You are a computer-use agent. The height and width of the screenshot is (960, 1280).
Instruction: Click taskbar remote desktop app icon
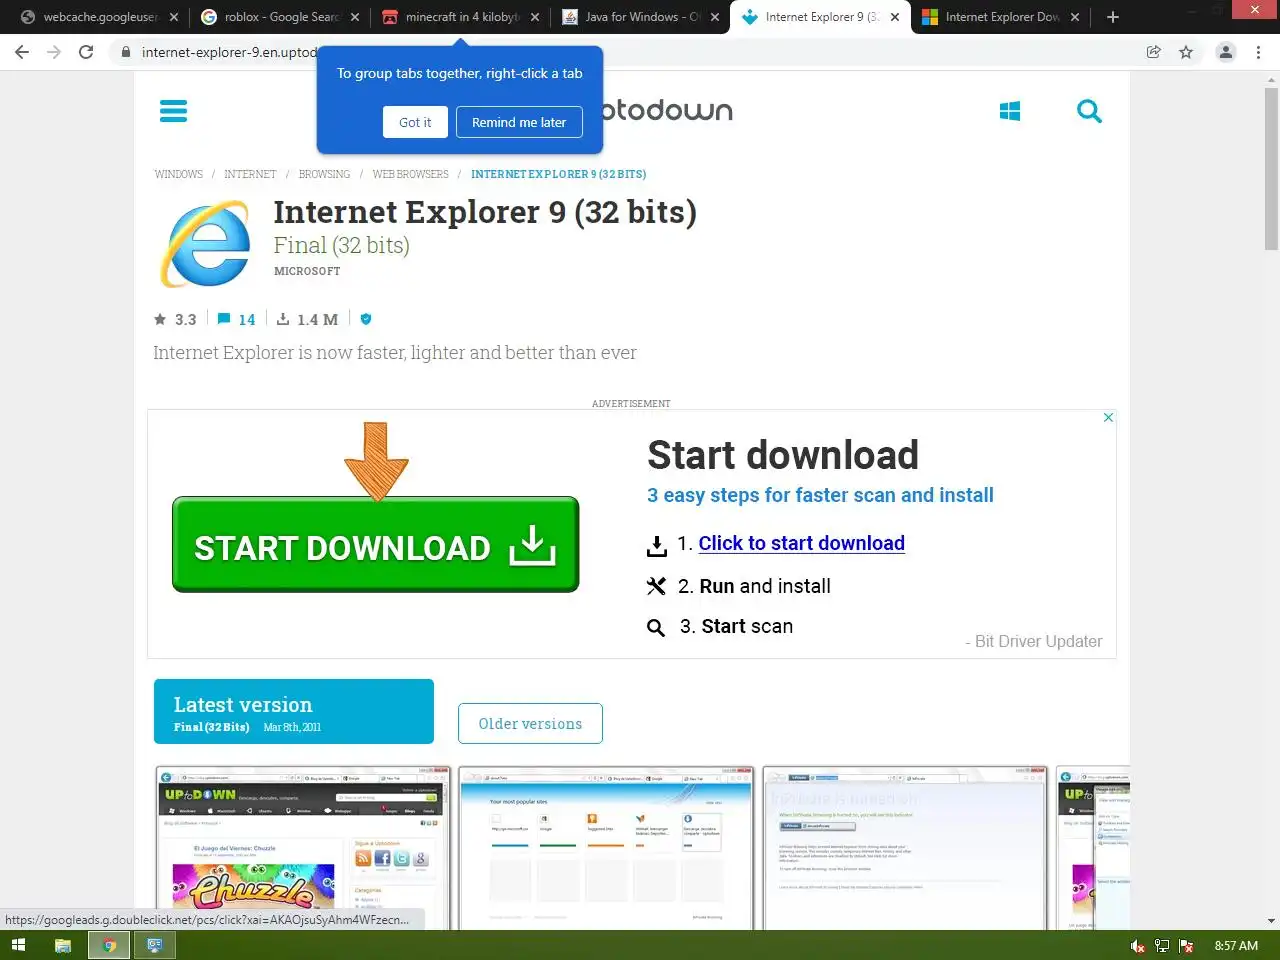155,945
